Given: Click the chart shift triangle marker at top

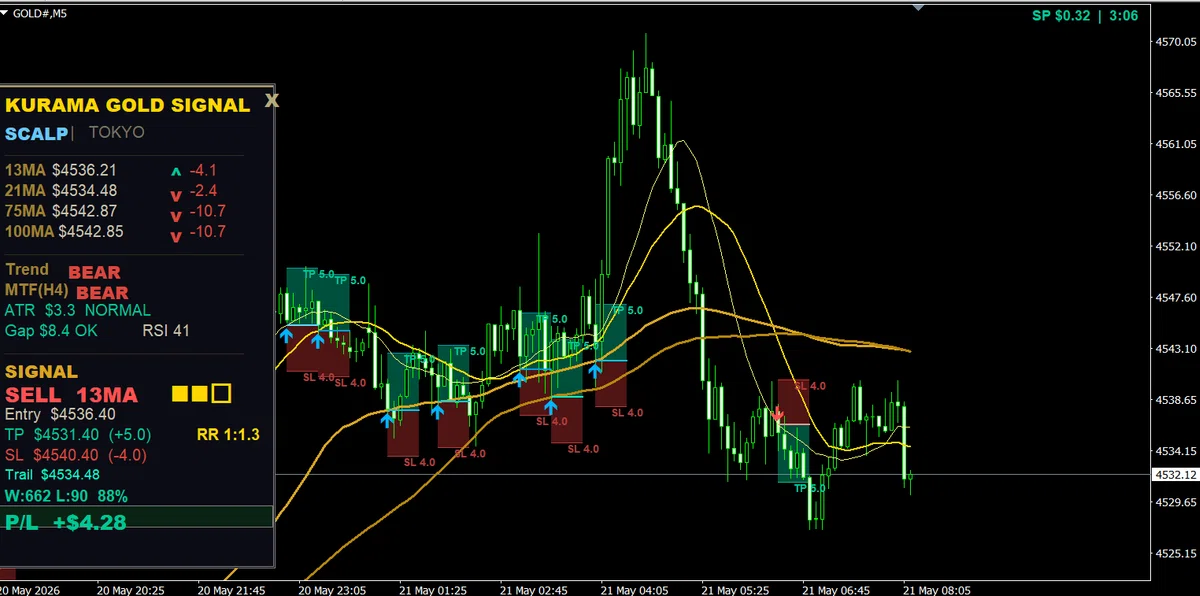Looking at the screenshot, I should click(920, 6).
